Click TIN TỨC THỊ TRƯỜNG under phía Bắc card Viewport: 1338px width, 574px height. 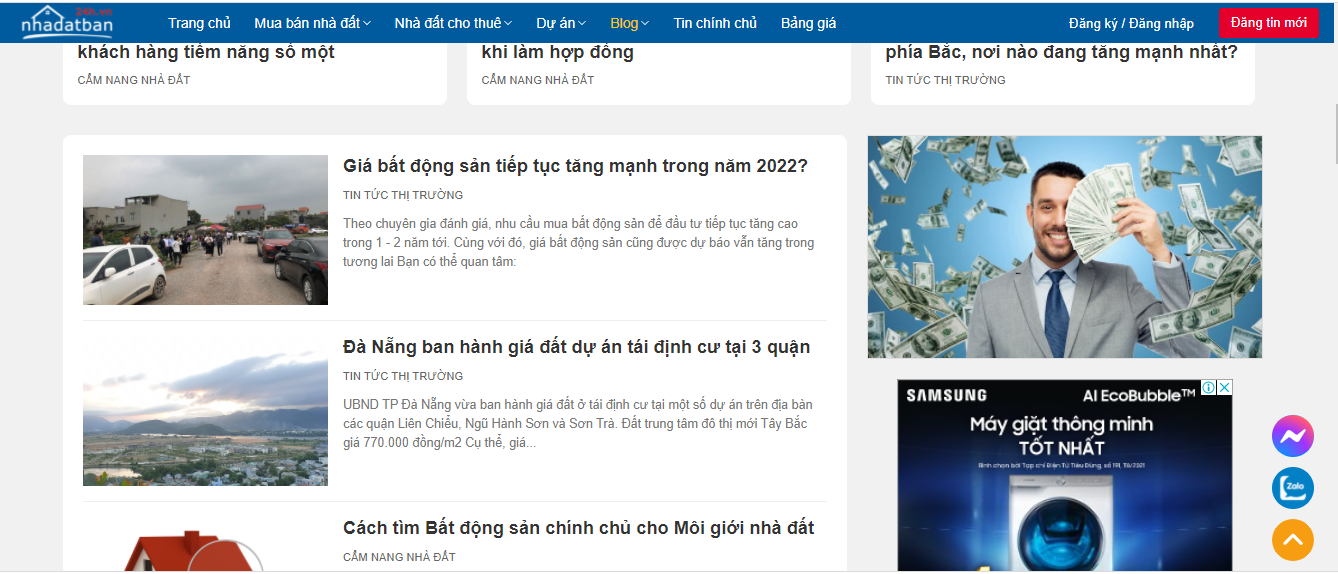[945, 80]
